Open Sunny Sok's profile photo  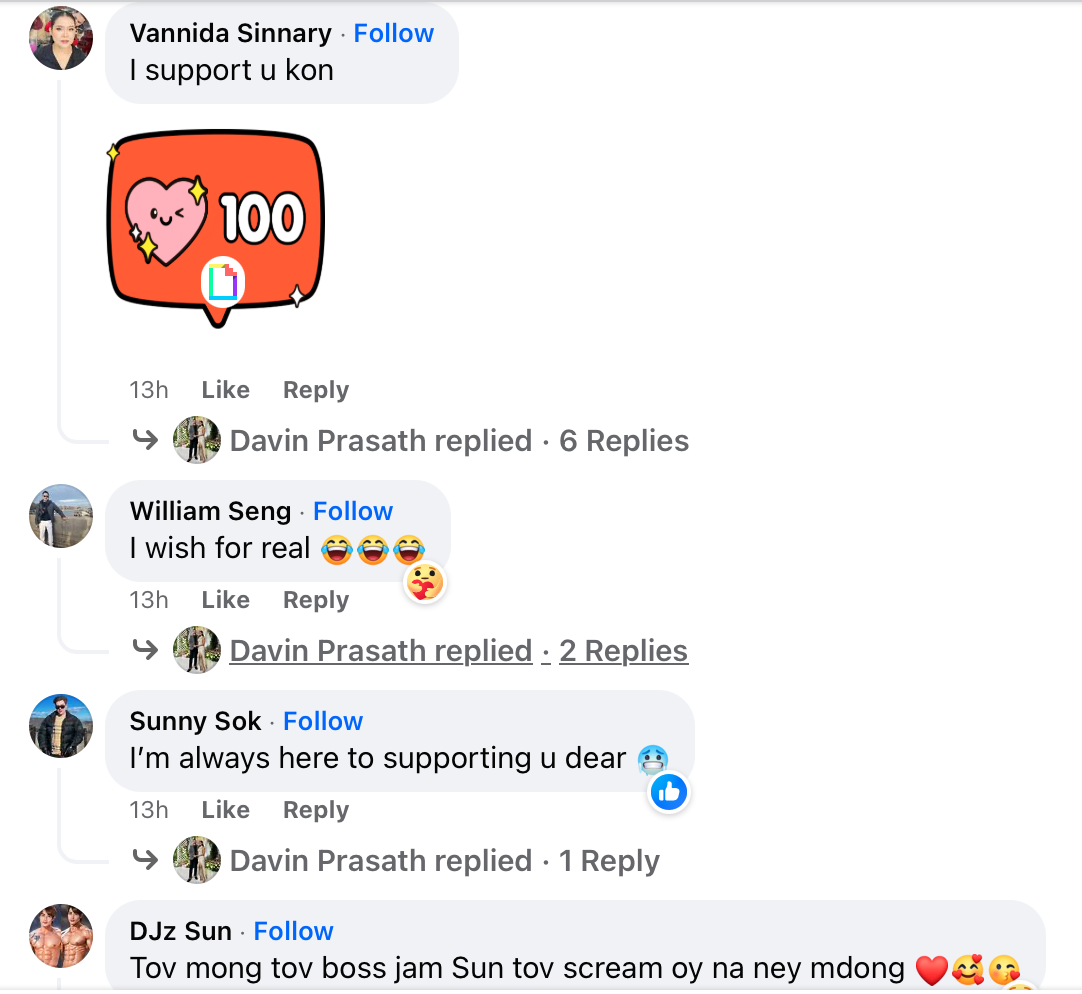tap(61, 726)
